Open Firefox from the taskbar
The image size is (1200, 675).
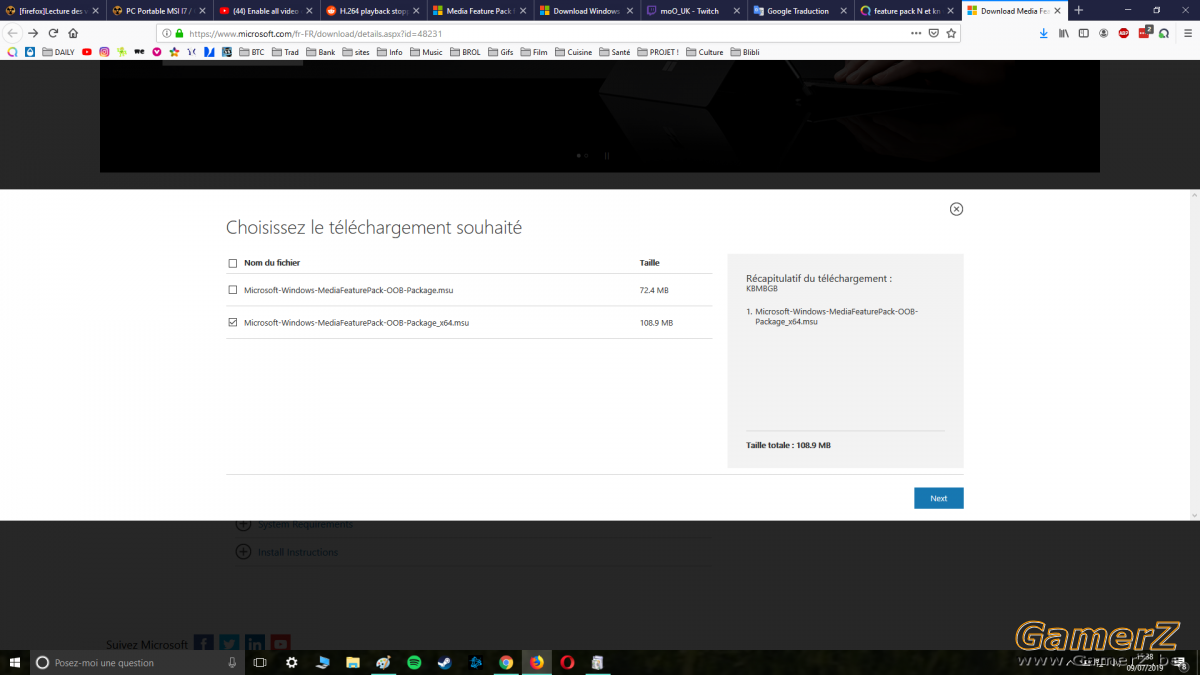[537, 662]
